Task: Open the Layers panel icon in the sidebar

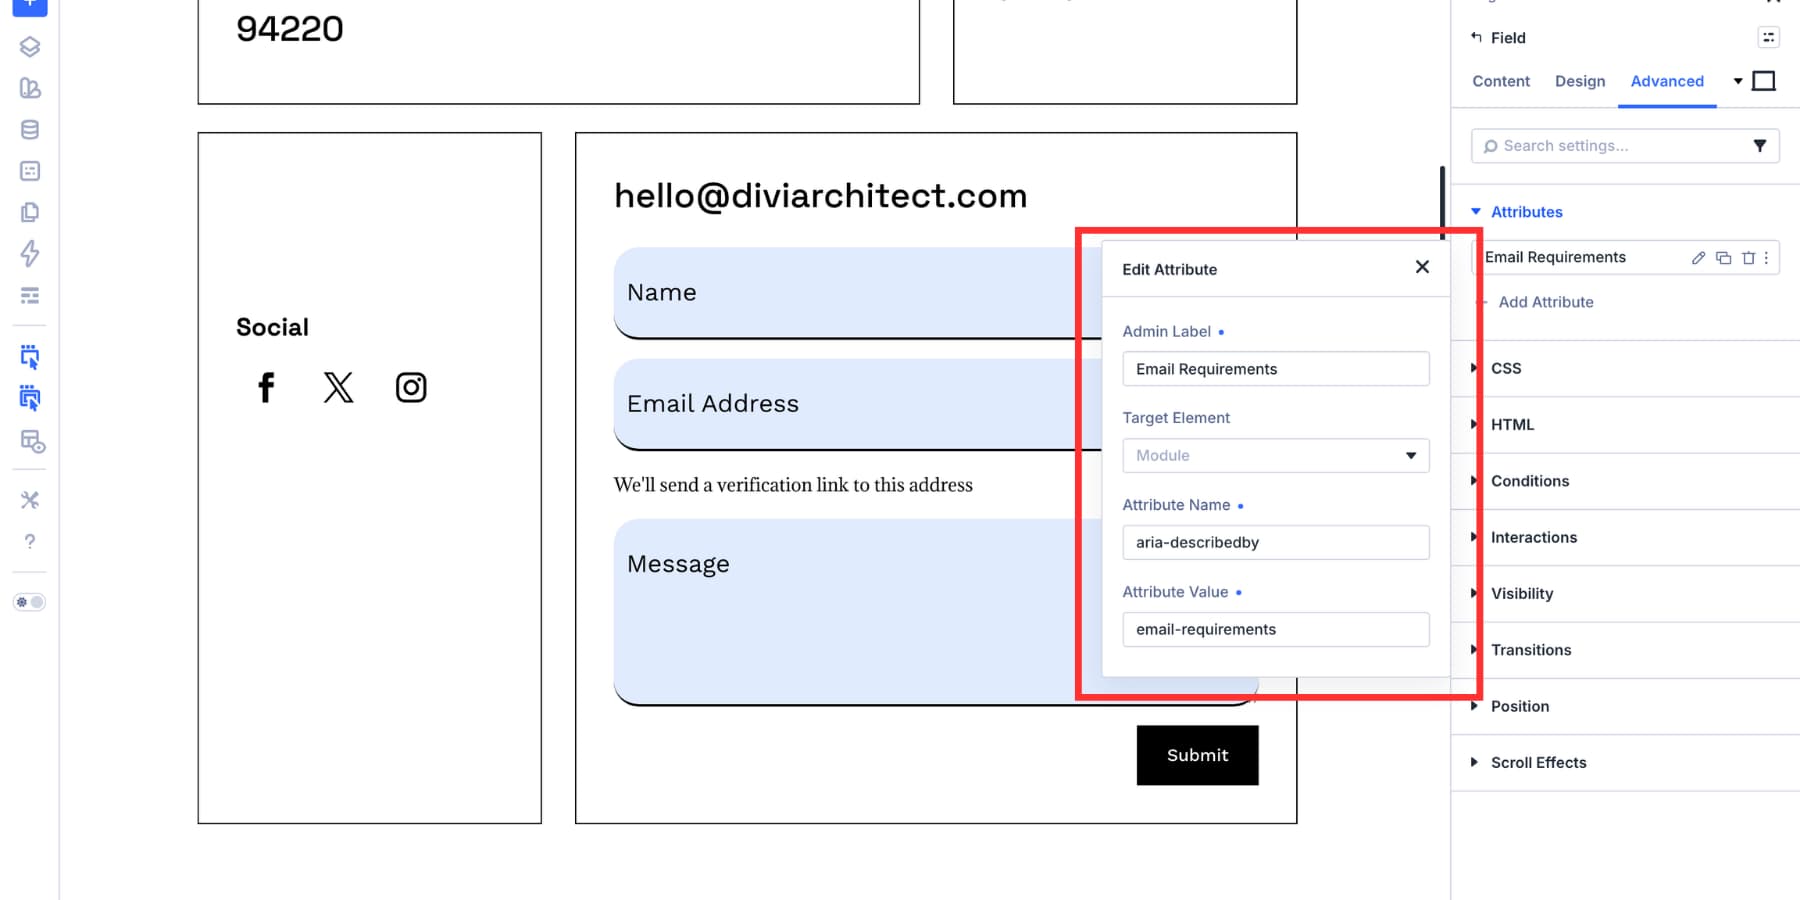Action: tap(30, 46)
